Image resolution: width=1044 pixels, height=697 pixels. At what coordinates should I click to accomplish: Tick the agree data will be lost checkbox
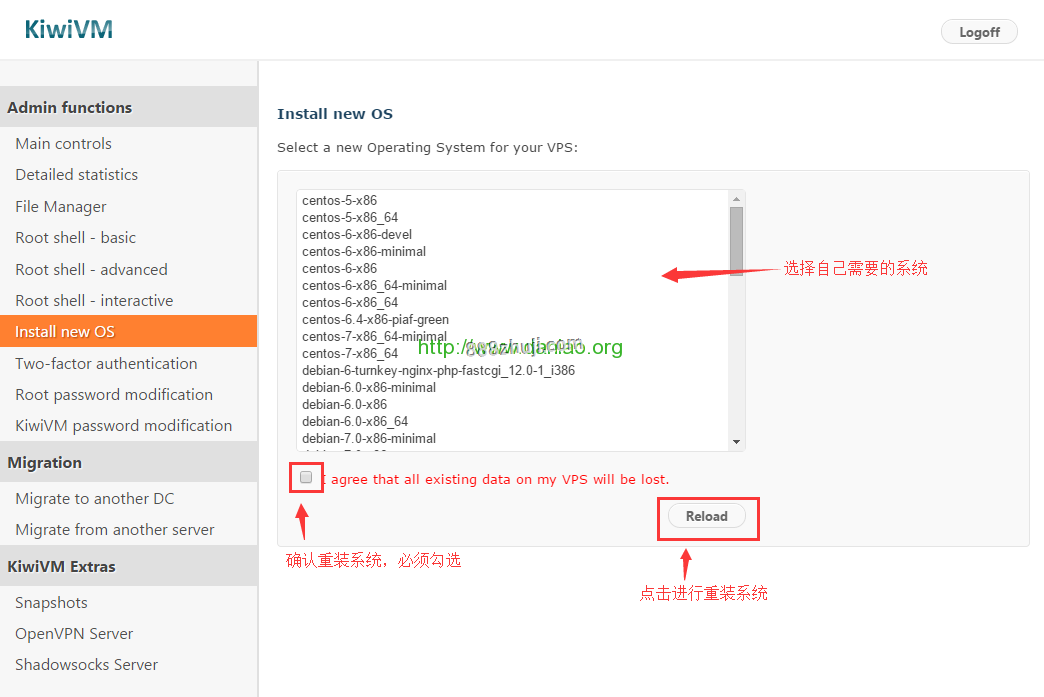[306, 477]
